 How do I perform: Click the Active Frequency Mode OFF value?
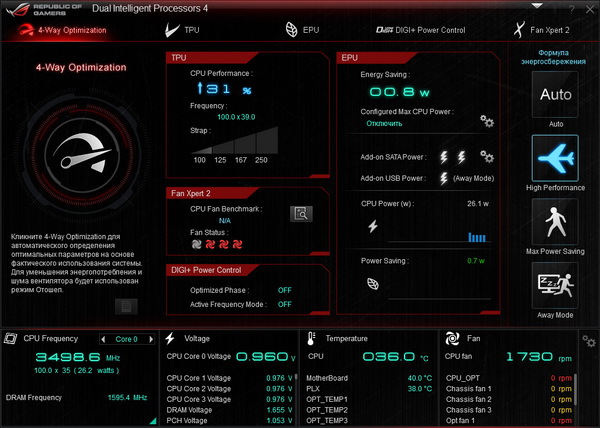coord(285,304)
